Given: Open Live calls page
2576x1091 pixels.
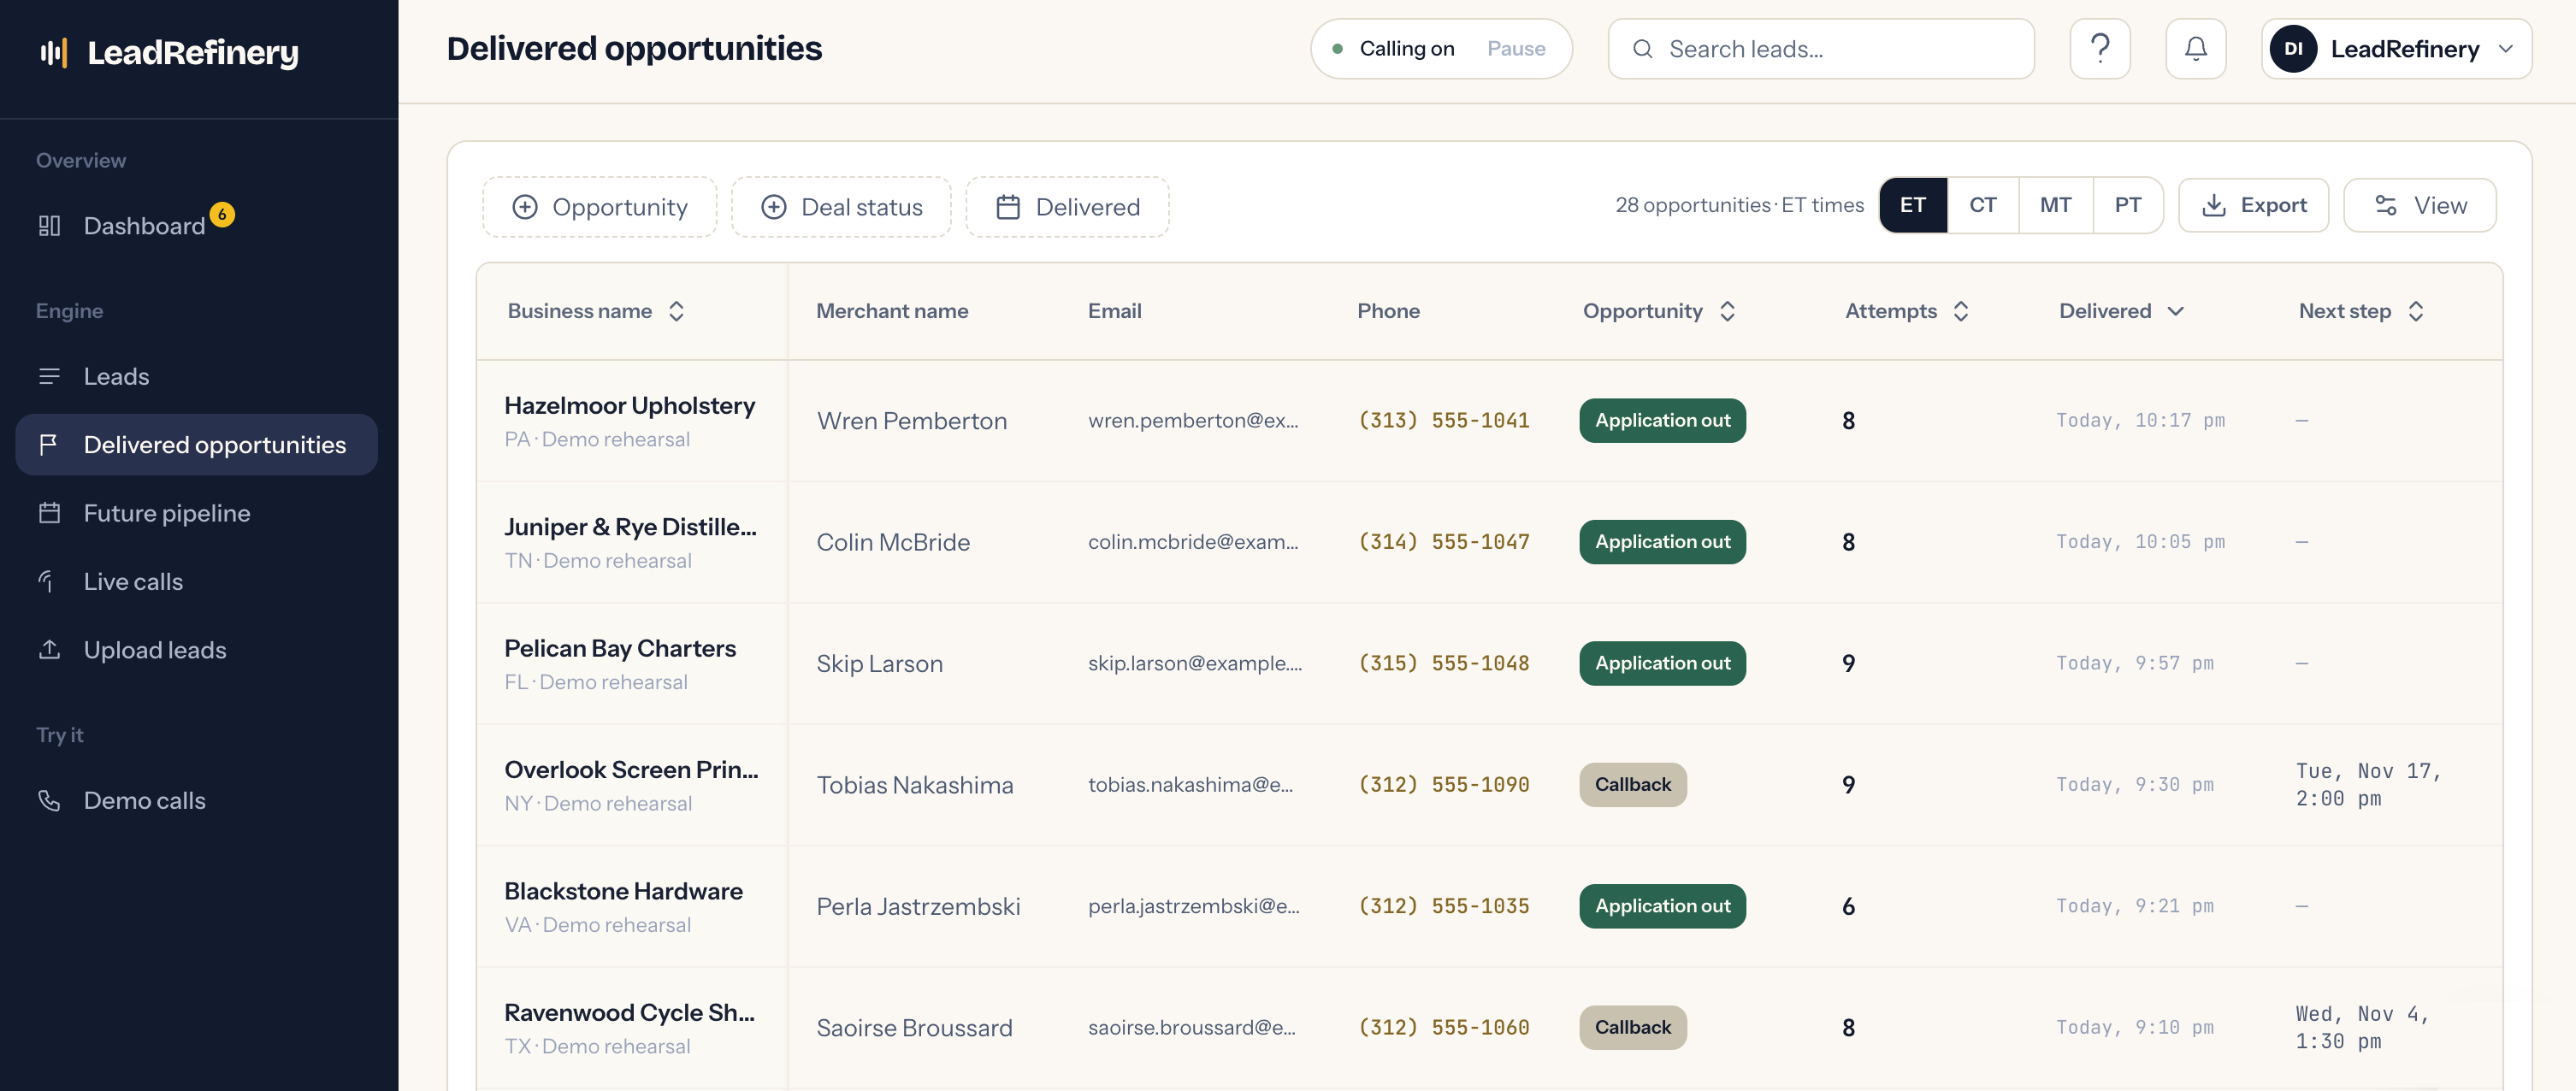Looking at the screenshot, I should (x=196, y=581).
